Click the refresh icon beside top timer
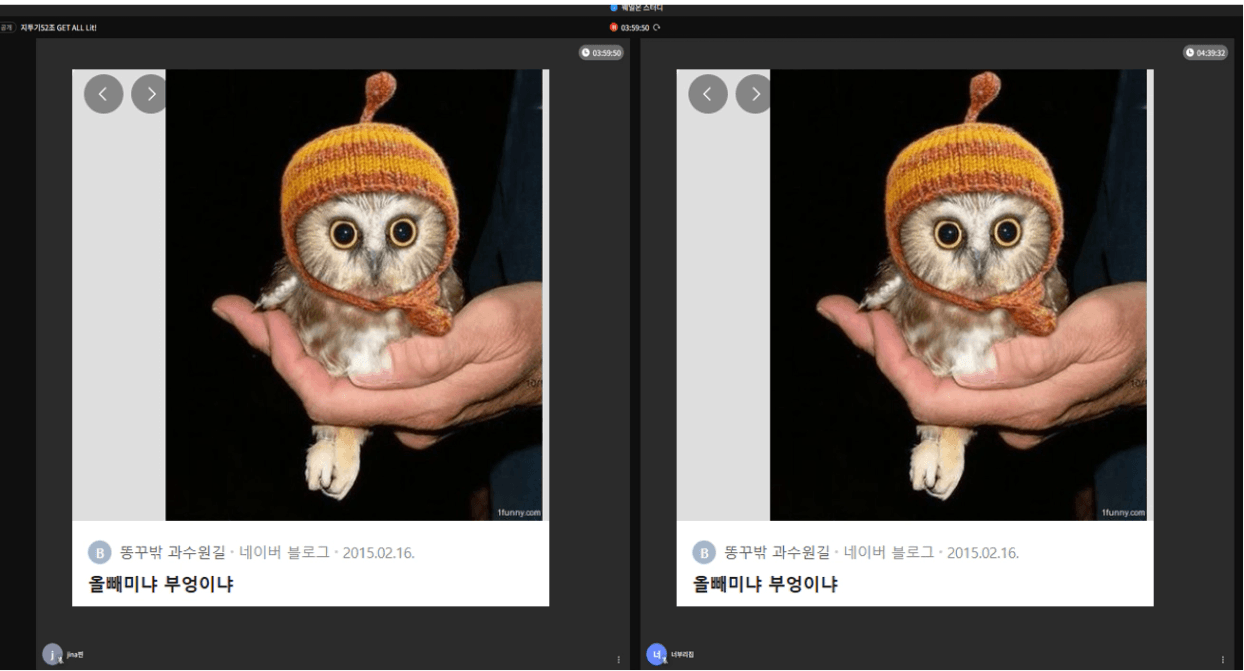Viewport: 1244px width, 671px height. (x=657, y=28)
